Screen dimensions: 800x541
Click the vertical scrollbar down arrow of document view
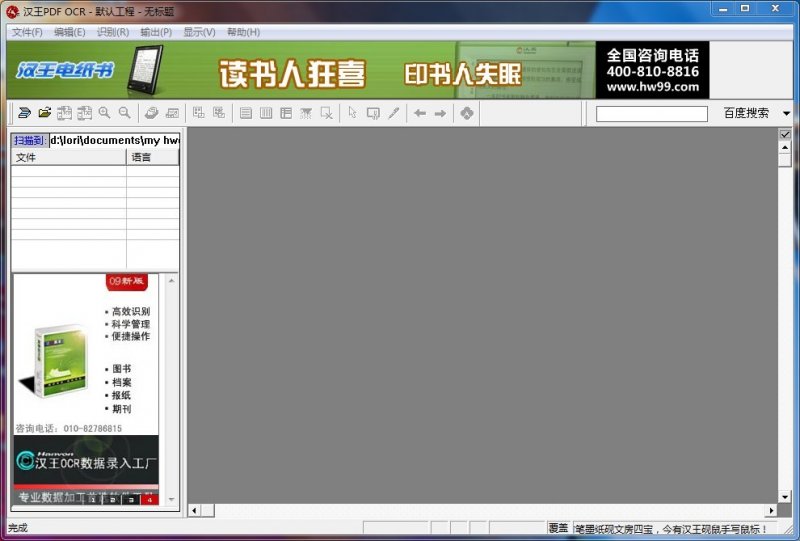[x=785, y=497]
